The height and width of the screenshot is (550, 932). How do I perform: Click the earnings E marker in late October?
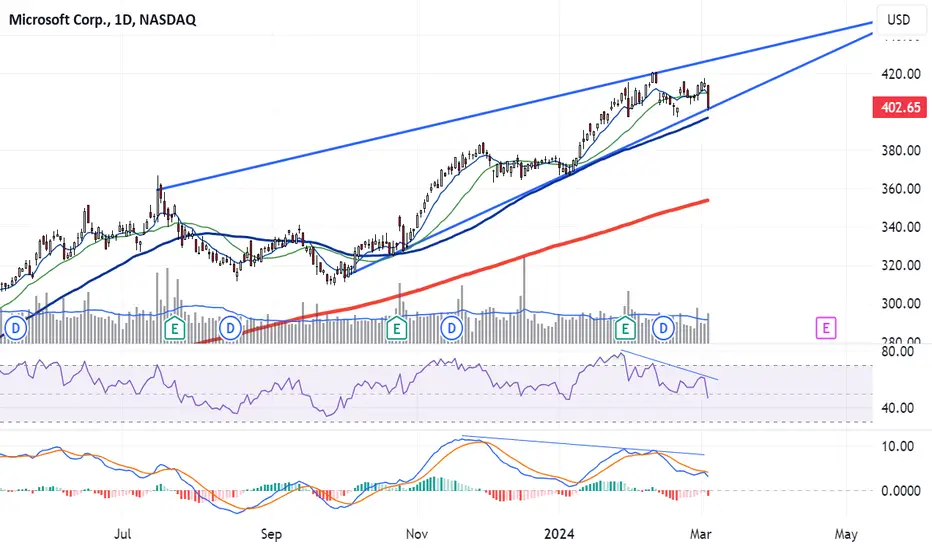tap(396, 328)
